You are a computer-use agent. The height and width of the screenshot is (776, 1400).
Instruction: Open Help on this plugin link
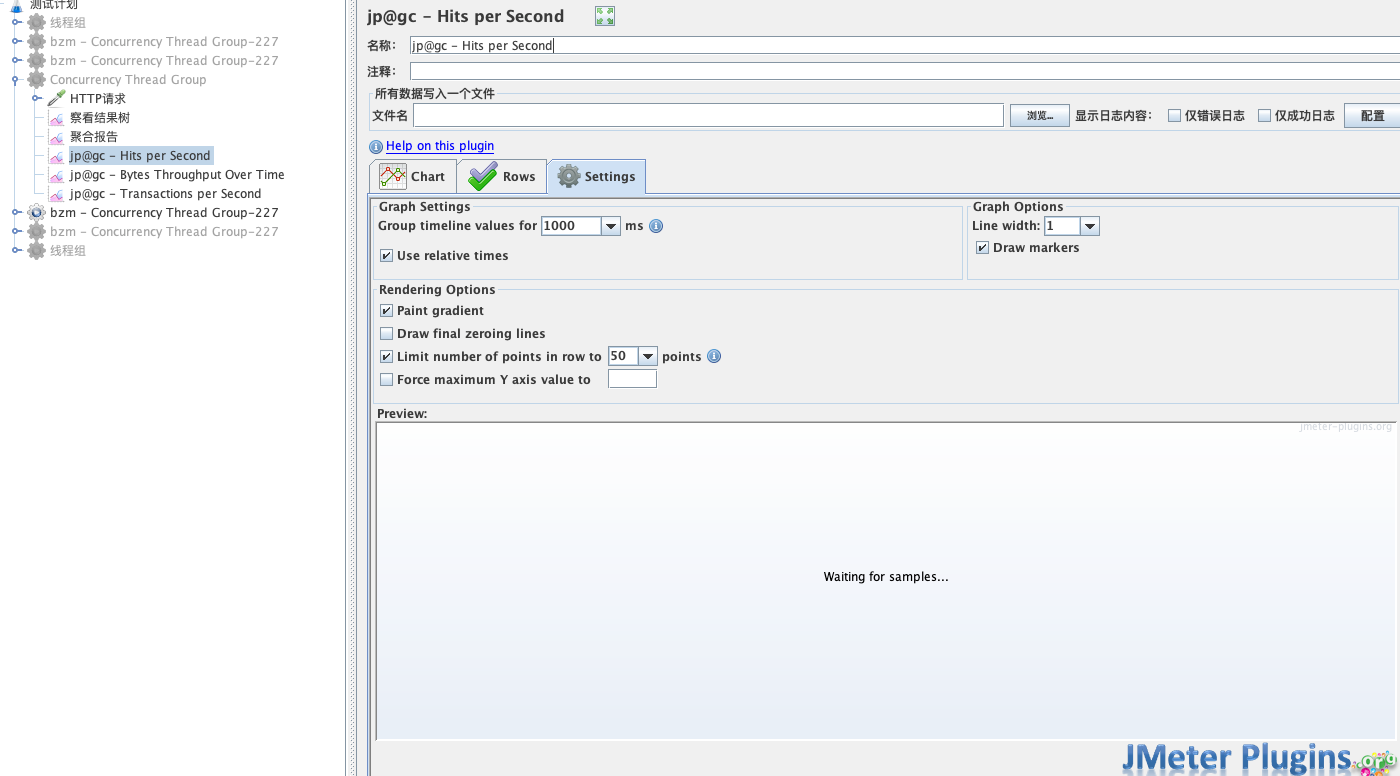[x=440, y=146]
